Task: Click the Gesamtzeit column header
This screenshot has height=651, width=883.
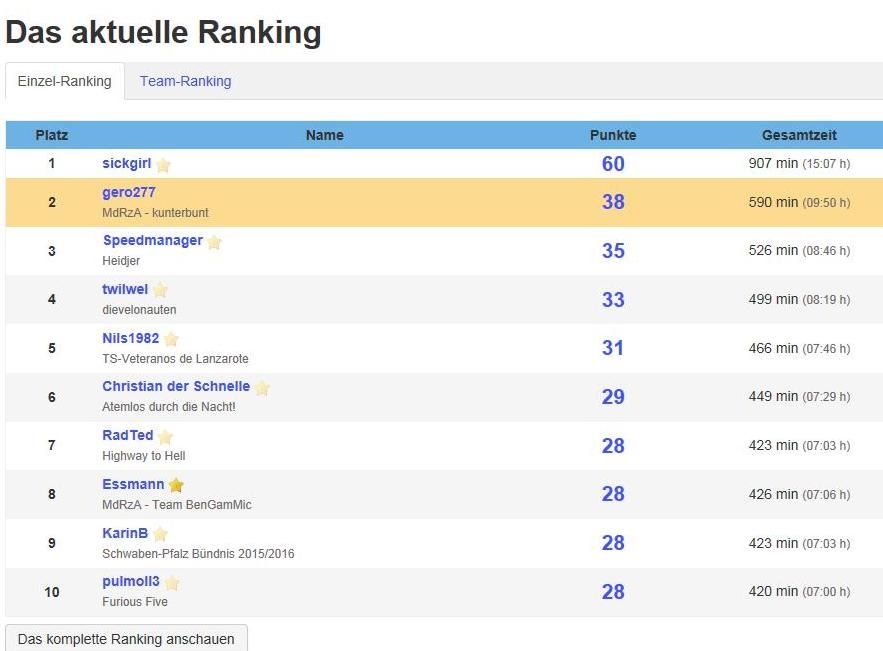Action: pyautogui.click(x=799, y=135)
